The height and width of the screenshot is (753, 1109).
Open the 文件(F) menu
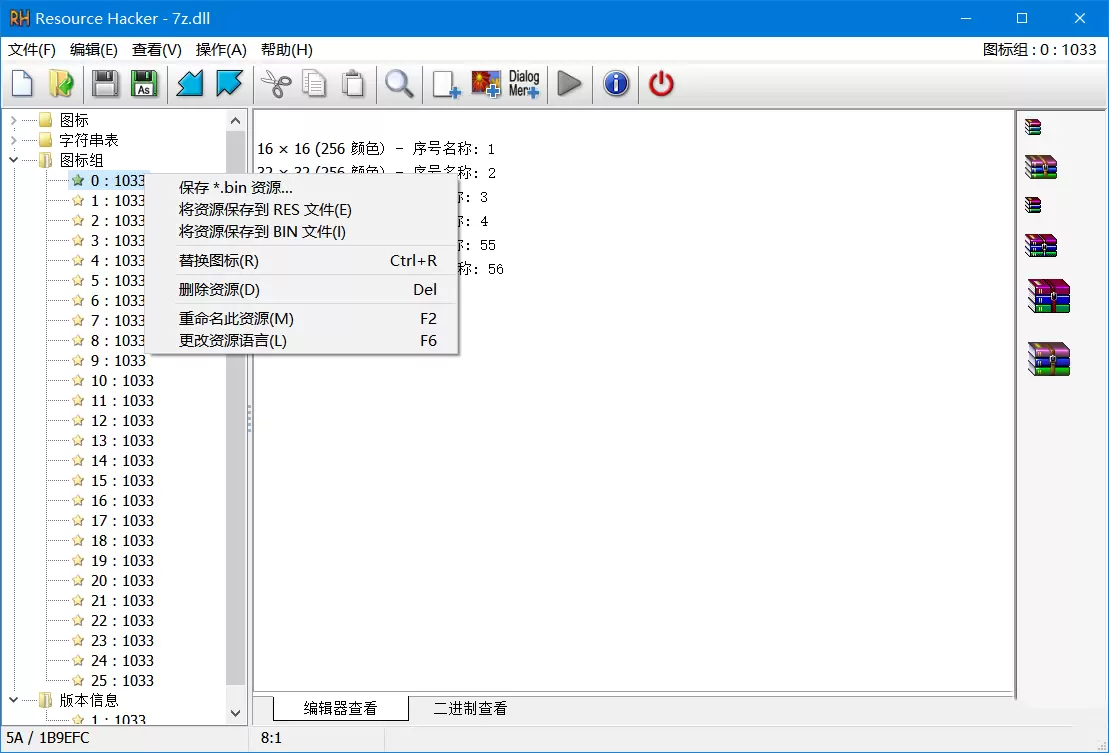click(x=32, y=49)
